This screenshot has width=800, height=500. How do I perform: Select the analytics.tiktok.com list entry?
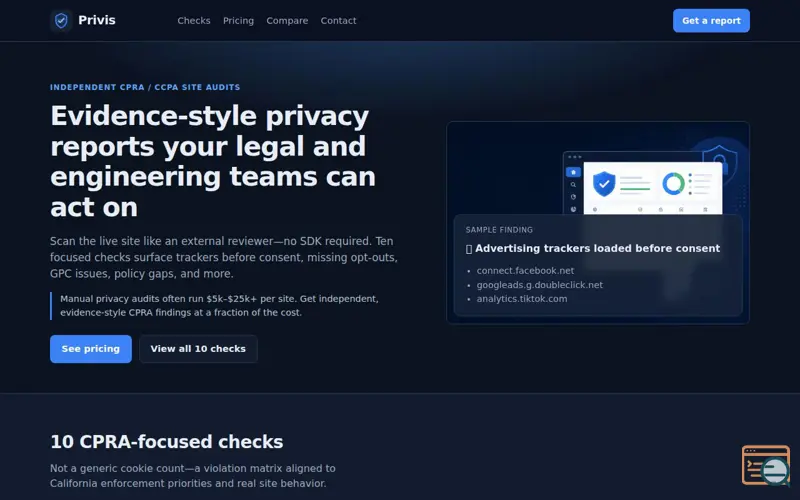pos(521,299)
